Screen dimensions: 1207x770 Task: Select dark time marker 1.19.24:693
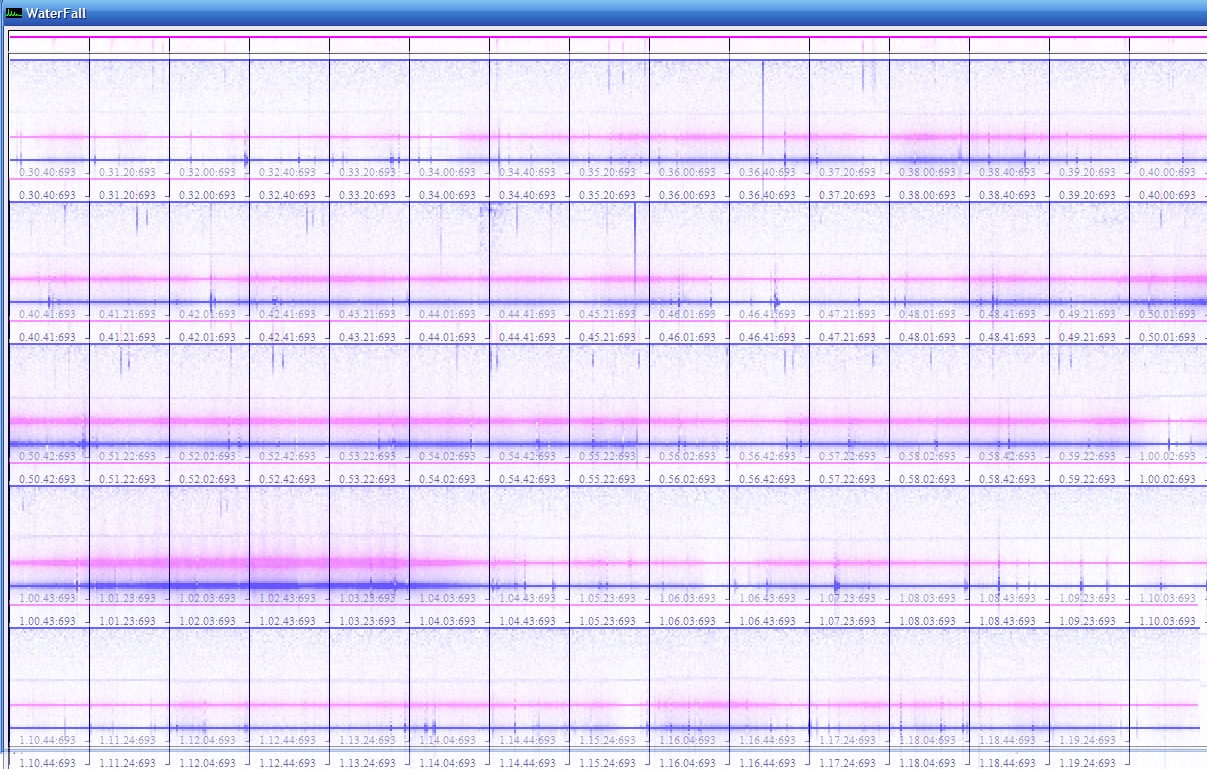(x=1088, y=763)
